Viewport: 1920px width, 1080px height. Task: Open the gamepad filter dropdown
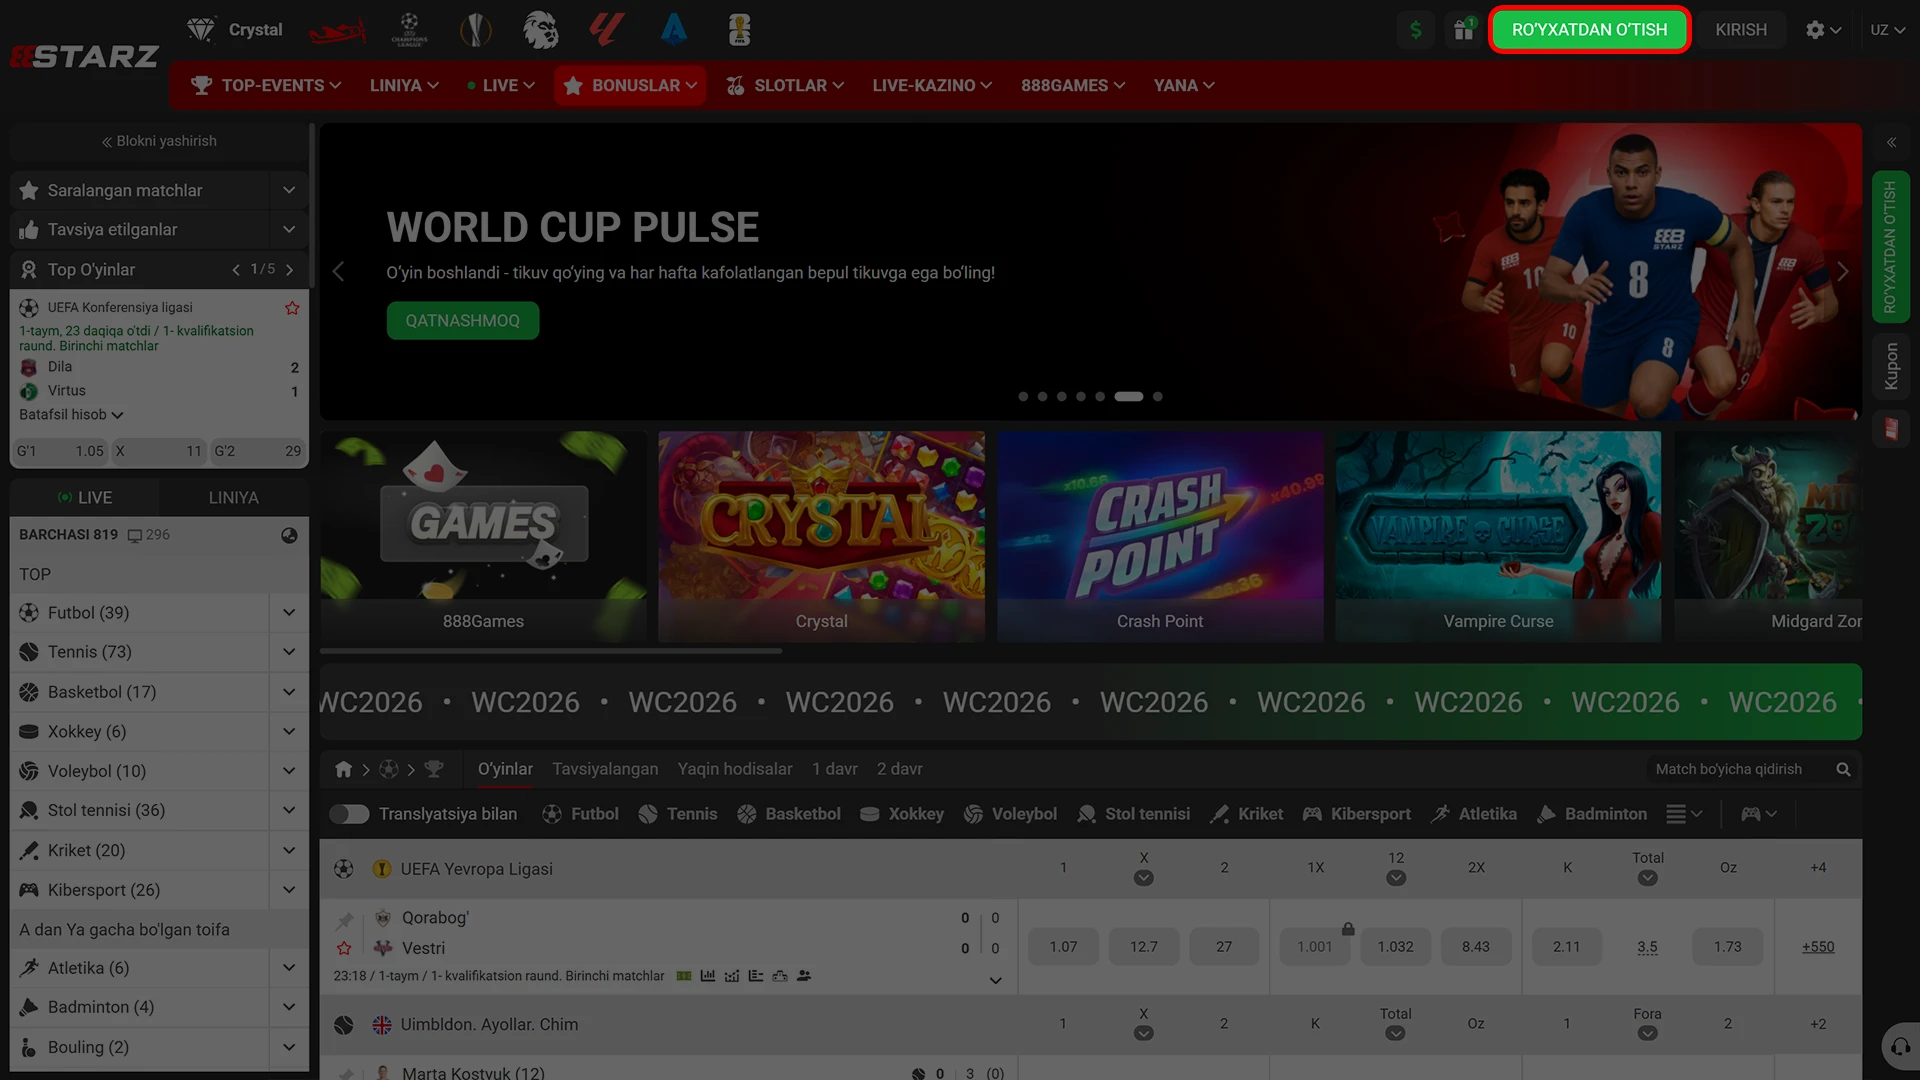(1759, 814)
